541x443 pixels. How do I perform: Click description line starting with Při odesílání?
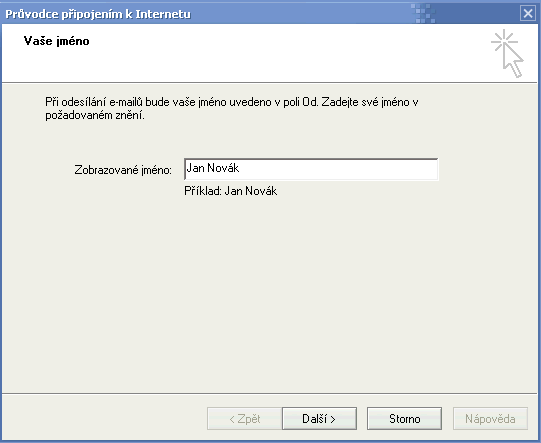tap(232, 102)
